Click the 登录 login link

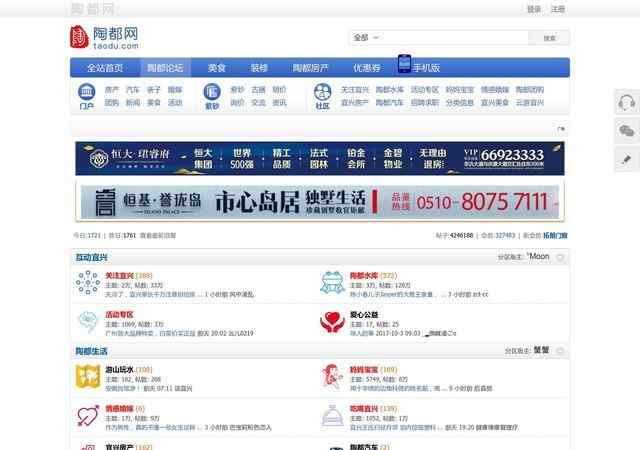533,9
